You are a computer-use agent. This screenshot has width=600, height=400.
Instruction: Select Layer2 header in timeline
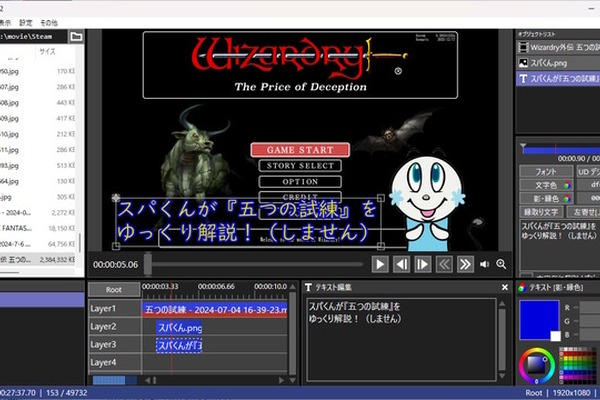pyautogui.click(x=115, y=327)
